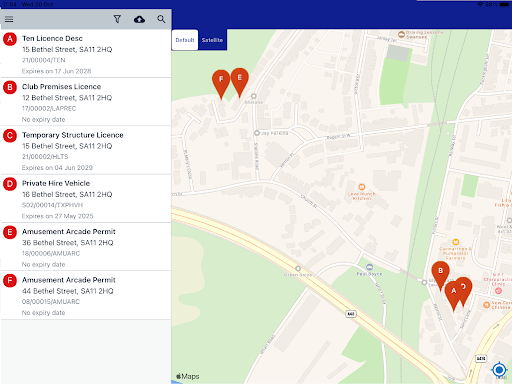The height and width of the screenshot is (384, 512).
Task: Open Private Hire Vehicle entry
Action: click(x=86, y=199)
